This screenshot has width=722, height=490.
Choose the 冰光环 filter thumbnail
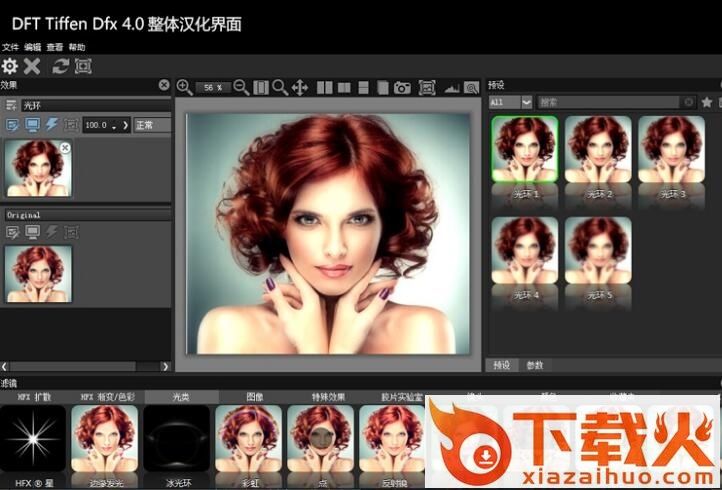tap(177, 438)
